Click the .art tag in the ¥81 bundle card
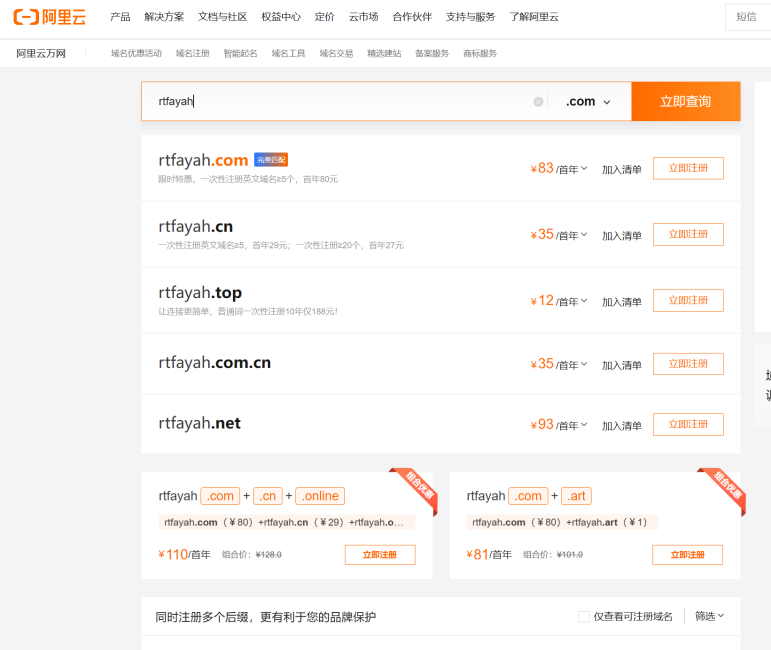The image size is (771, 650). tap(576, 496)
